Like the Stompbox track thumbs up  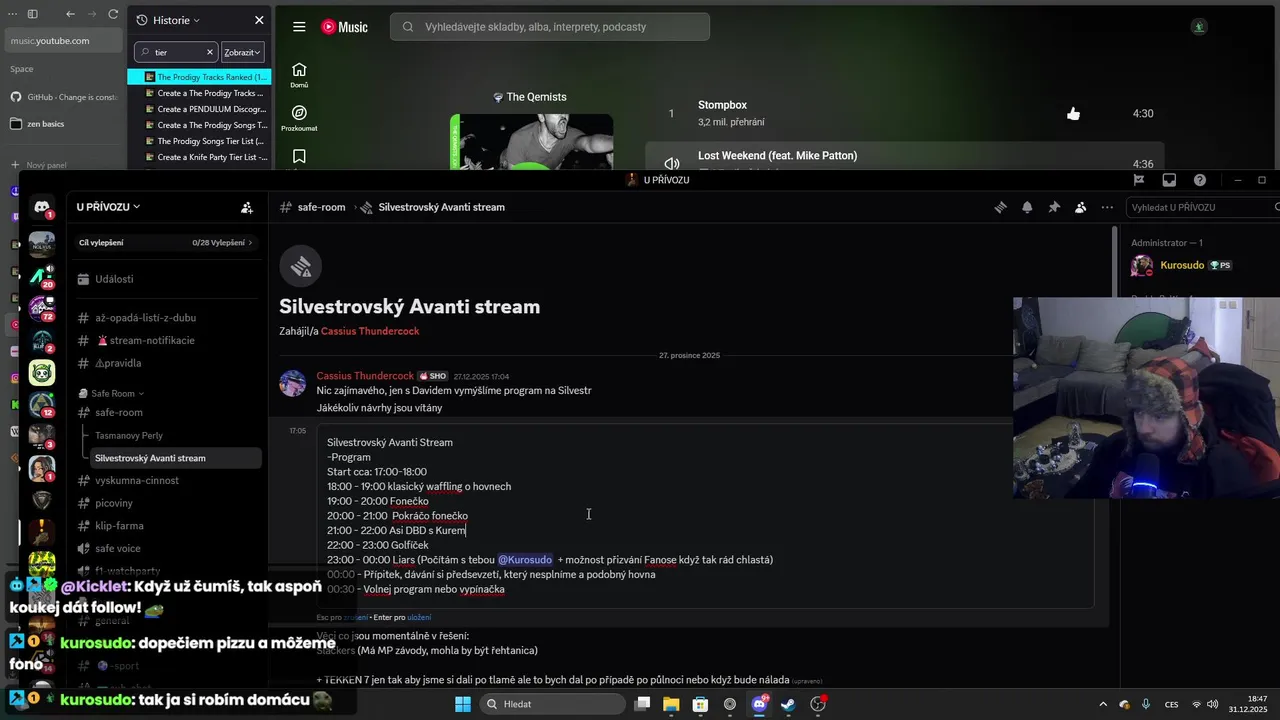pyautogui.click(x=1073, y=114)
